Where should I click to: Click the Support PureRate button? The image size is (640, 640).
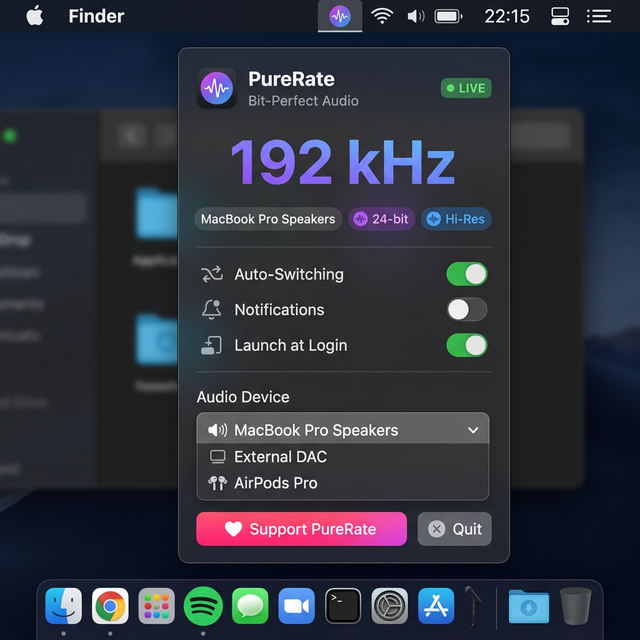point(301,529)
